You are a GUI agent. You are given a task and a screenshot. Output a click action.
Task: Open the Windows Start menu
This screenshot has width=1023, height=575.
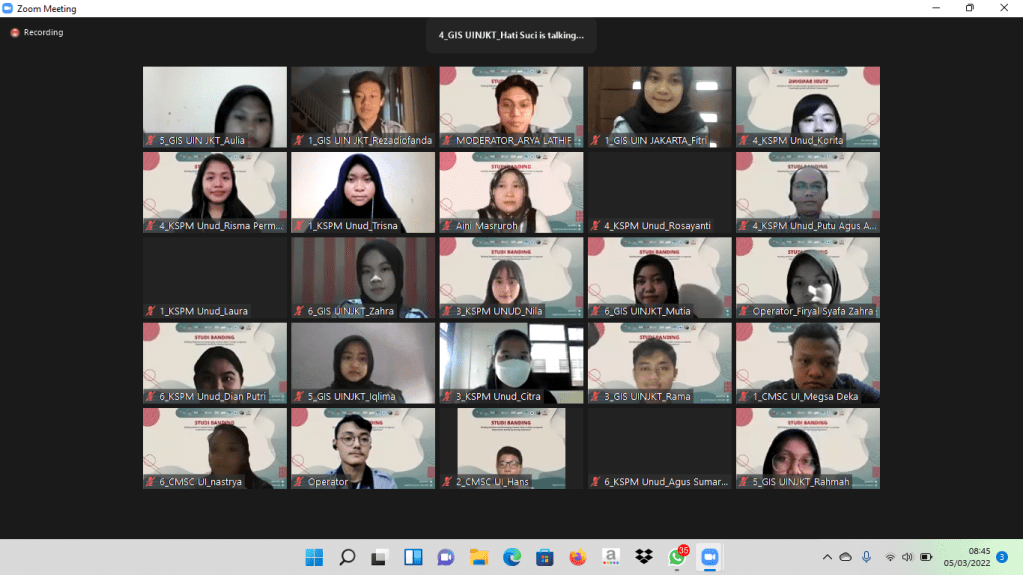tap(314, 557)
